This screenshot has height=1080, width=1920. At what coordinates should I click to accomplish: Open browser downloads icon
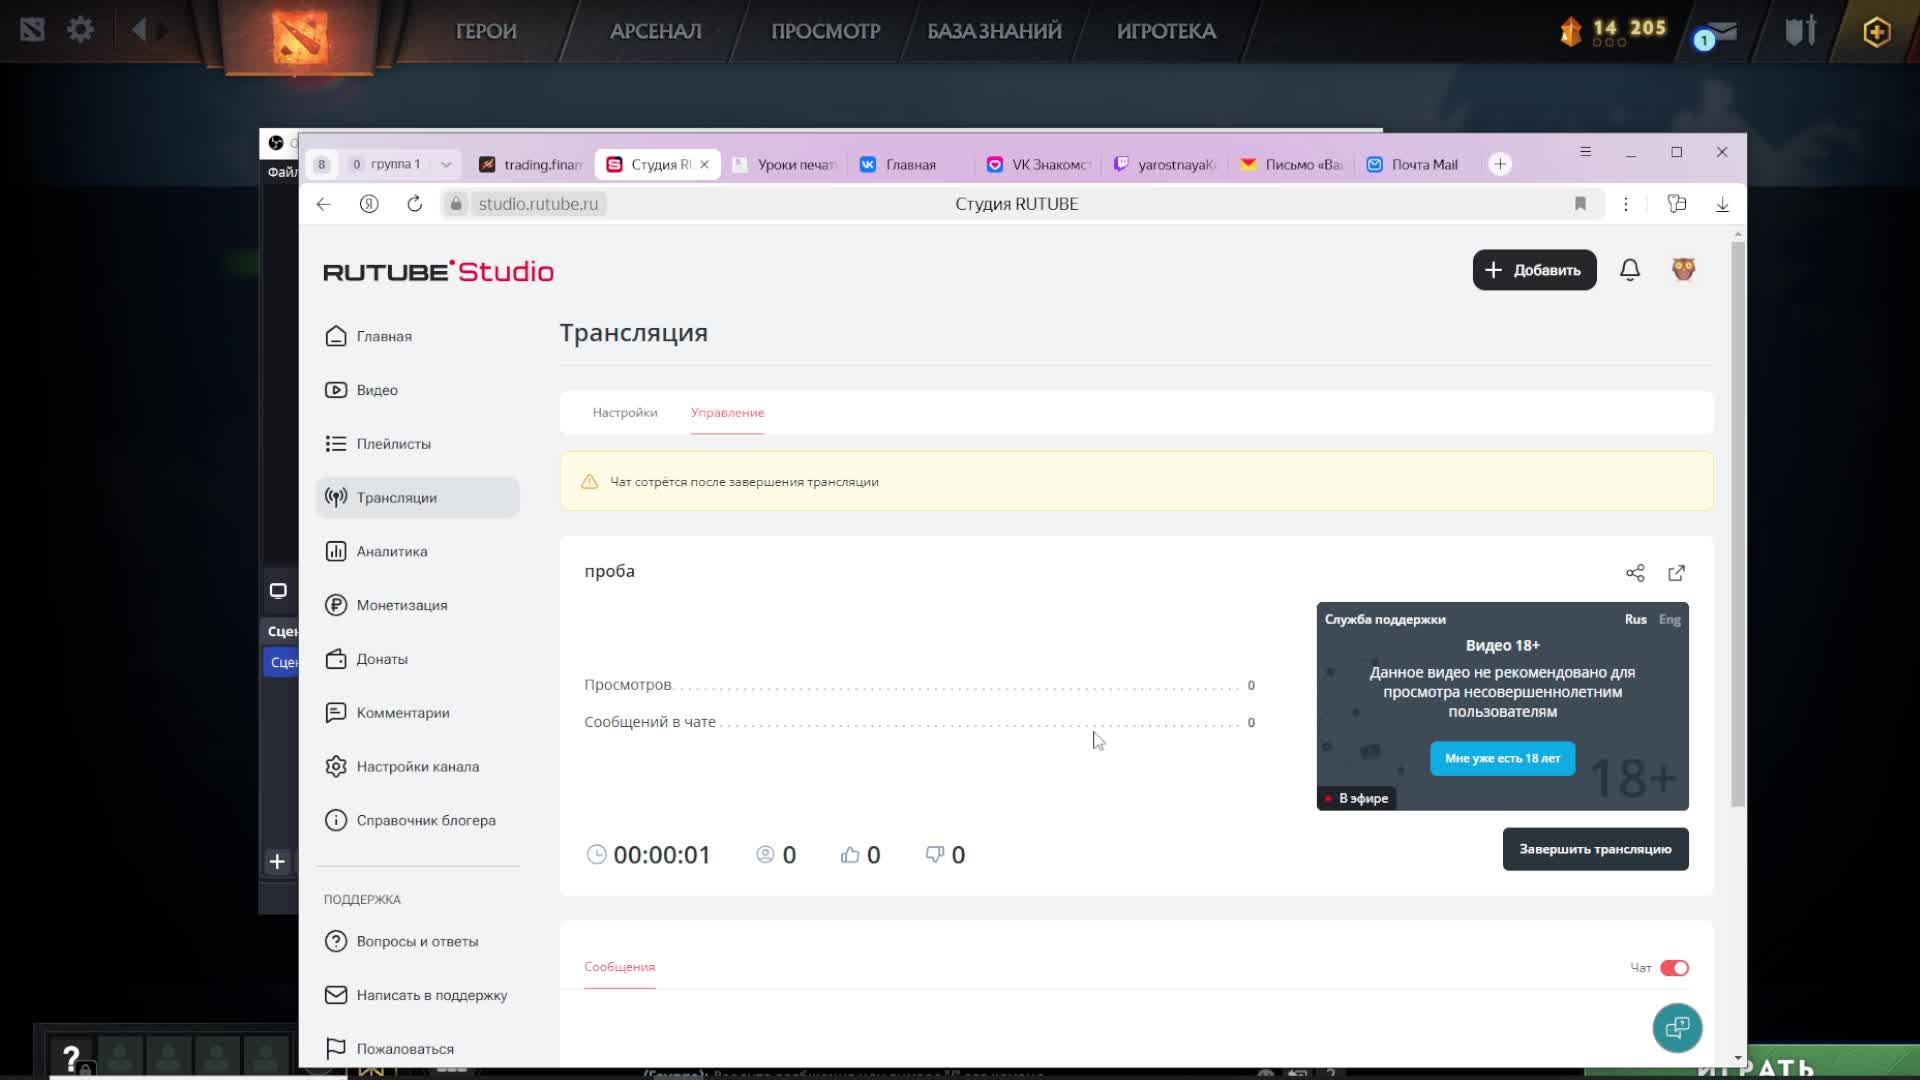[x=1722, y=204]
